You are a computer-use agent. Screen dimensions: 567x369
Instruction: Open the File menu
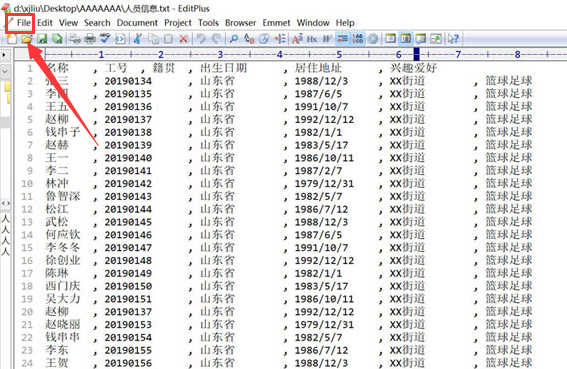pyautogui.click(x=24, y=23)
